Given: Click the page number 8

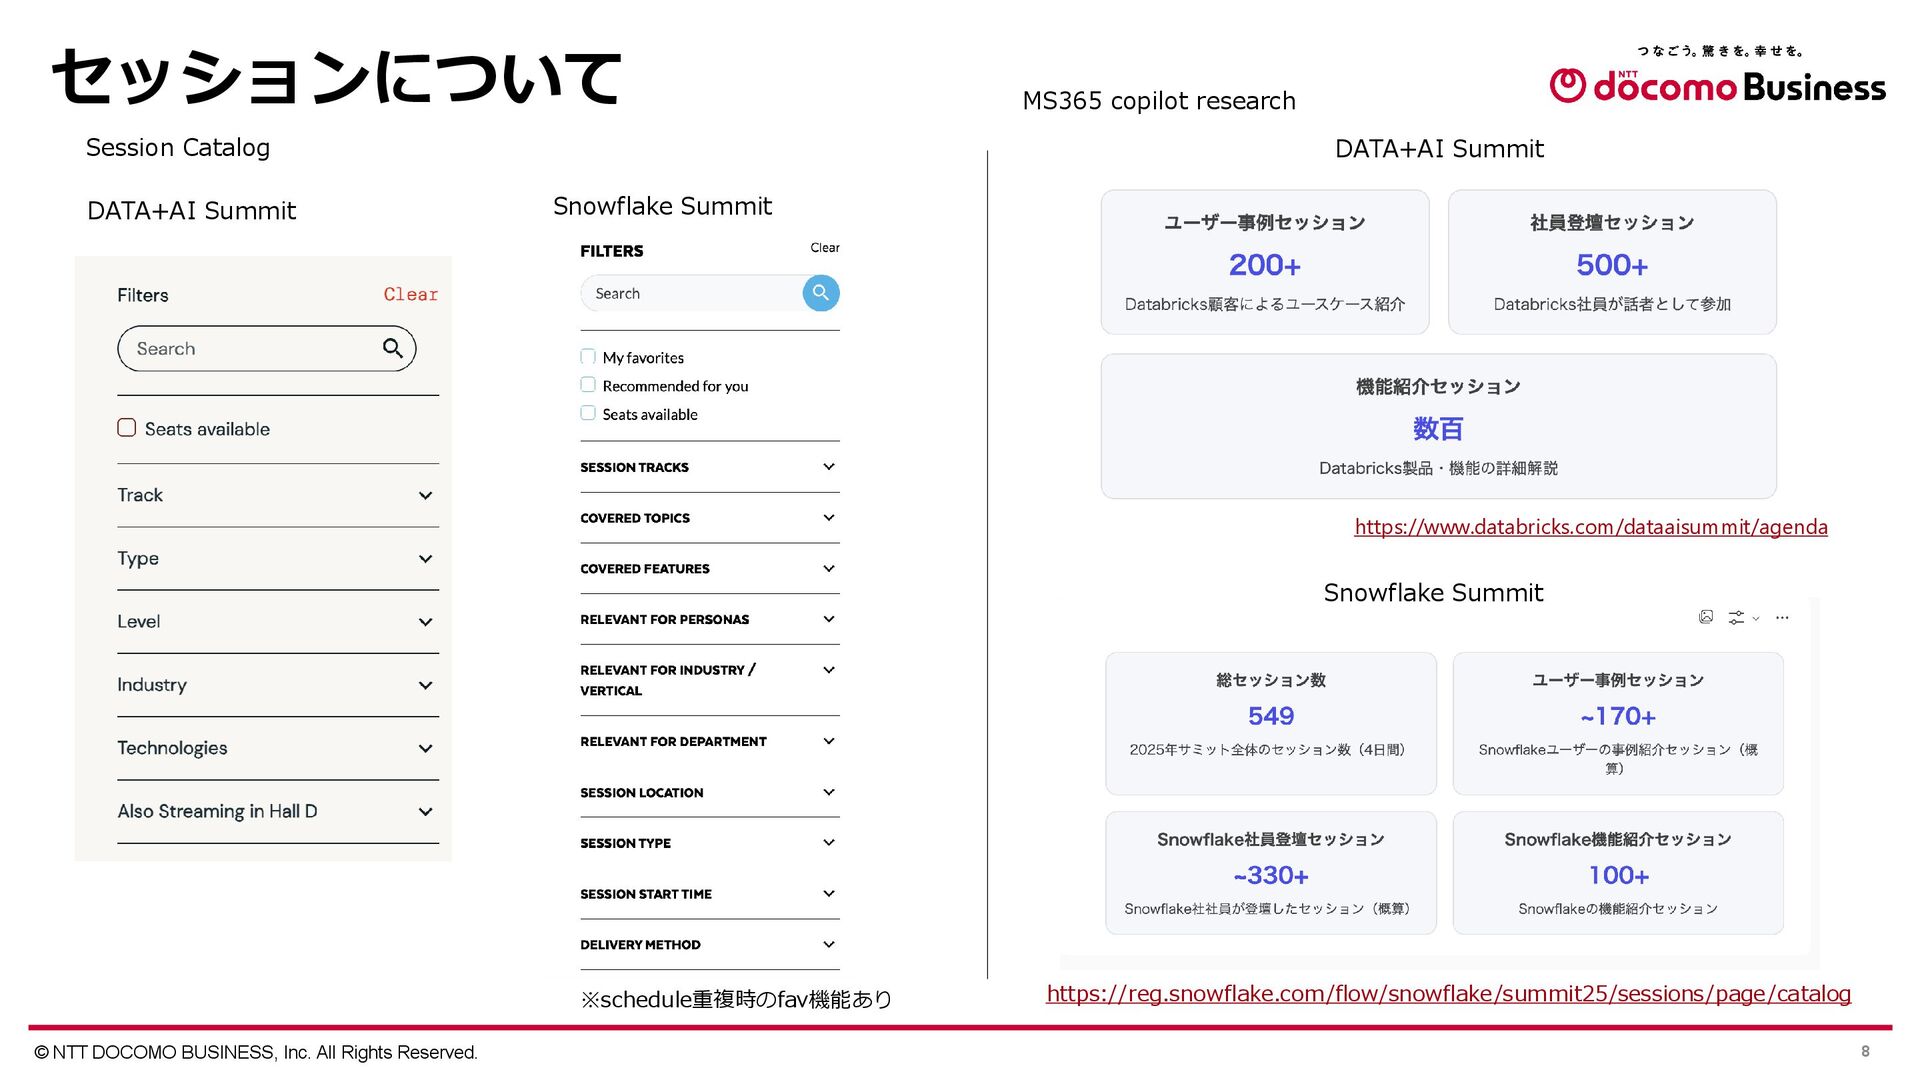Looking at the screenshot, I should click(x=1865, y=1051).
